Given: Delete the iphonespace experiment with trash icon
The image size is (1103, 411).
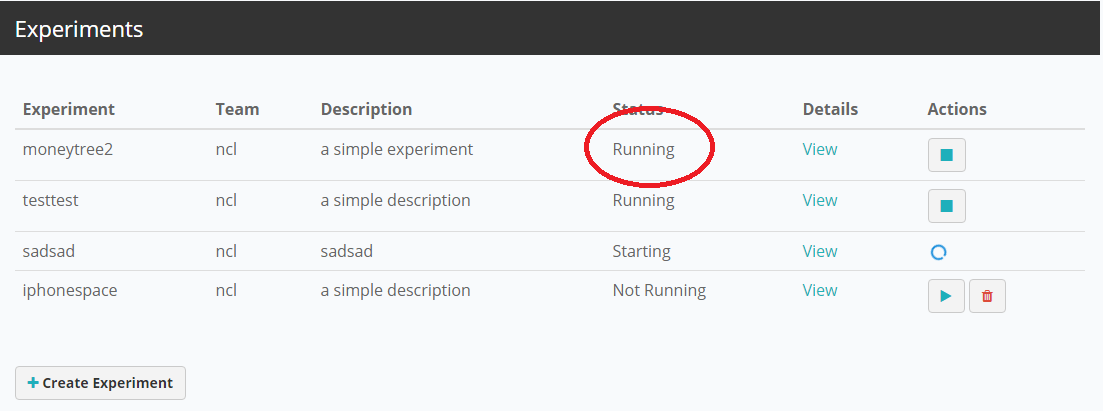Looking at the screenshot, I should [987, 296].
